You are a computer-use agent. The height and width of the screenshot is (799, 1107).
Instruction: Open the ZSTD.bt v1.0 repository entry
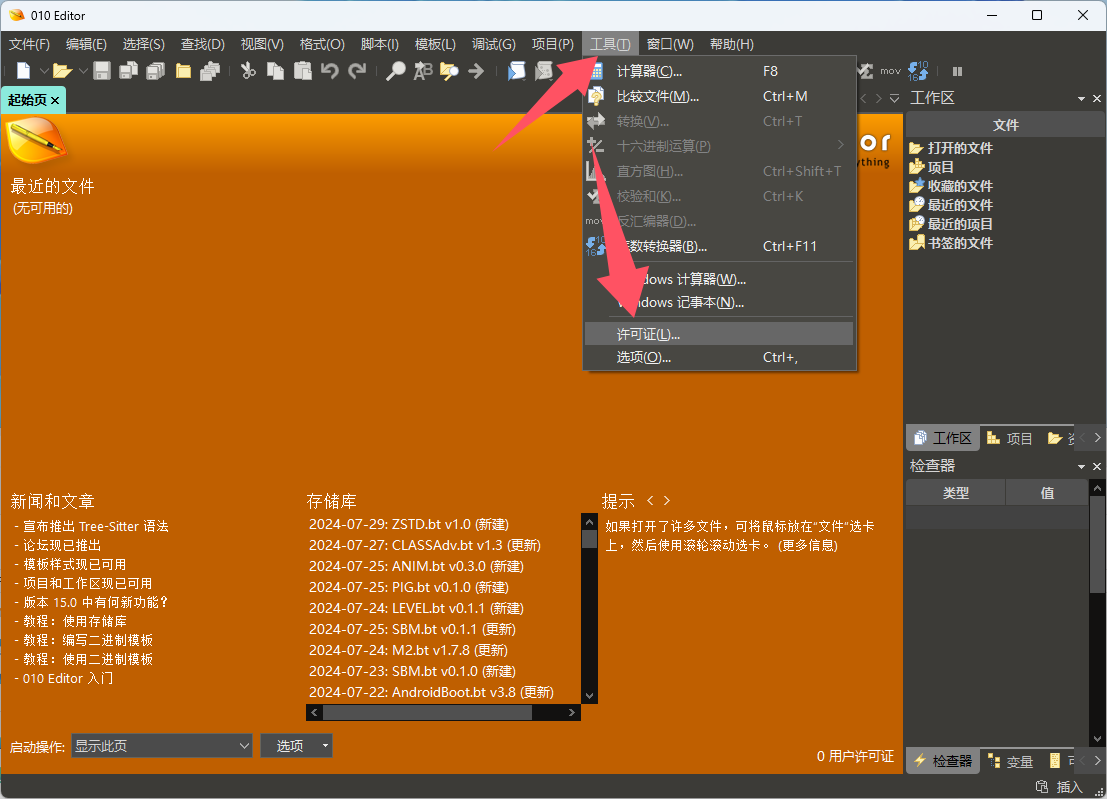click(409, 524)
